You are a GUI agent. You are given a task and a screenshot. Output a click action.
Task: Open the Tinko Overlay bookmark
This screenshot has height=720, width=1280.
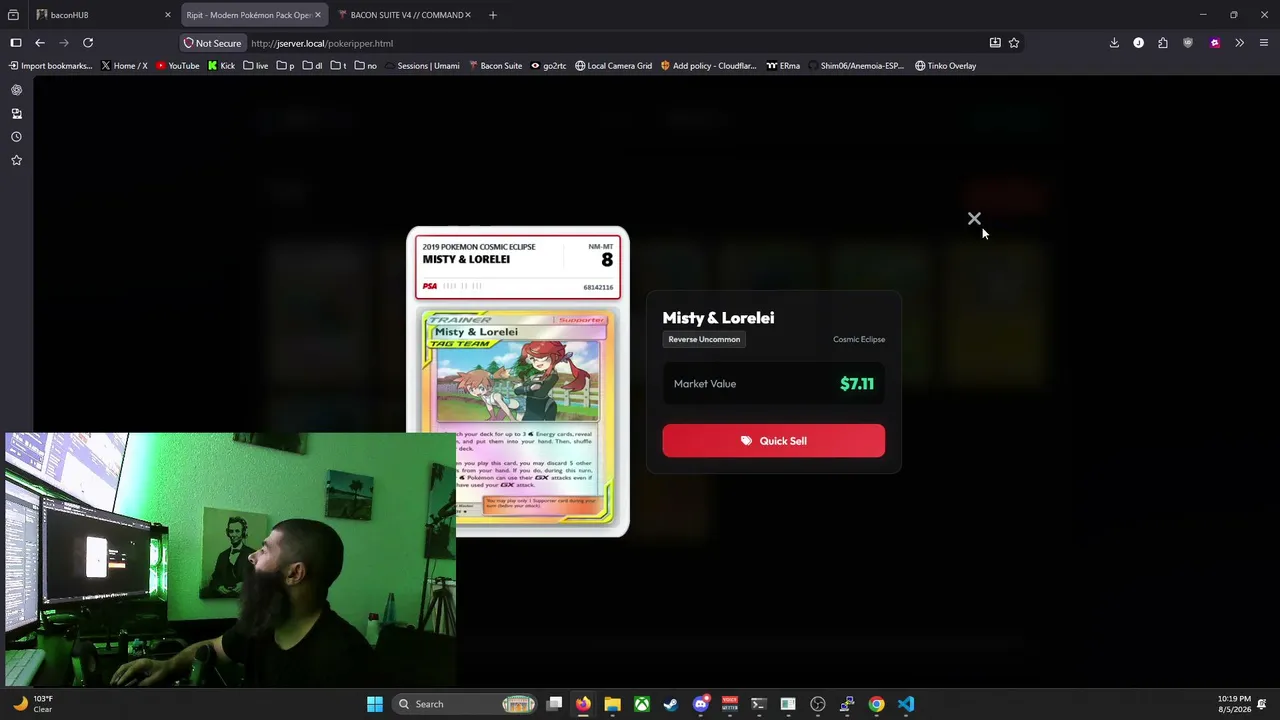(x=945, y=66)
